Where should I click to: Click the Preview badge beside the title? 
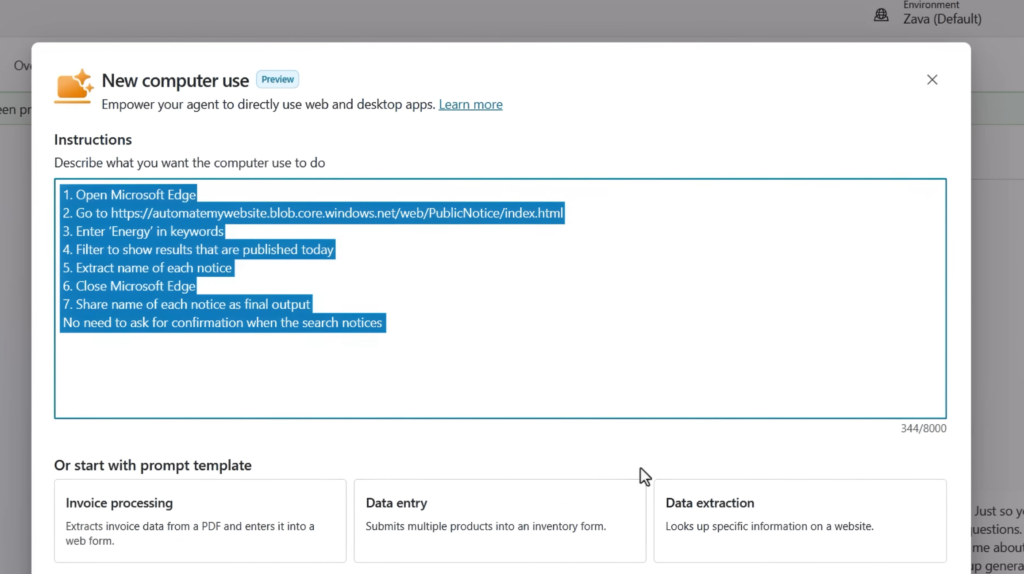pyautogui.click(x=277, y=80)
